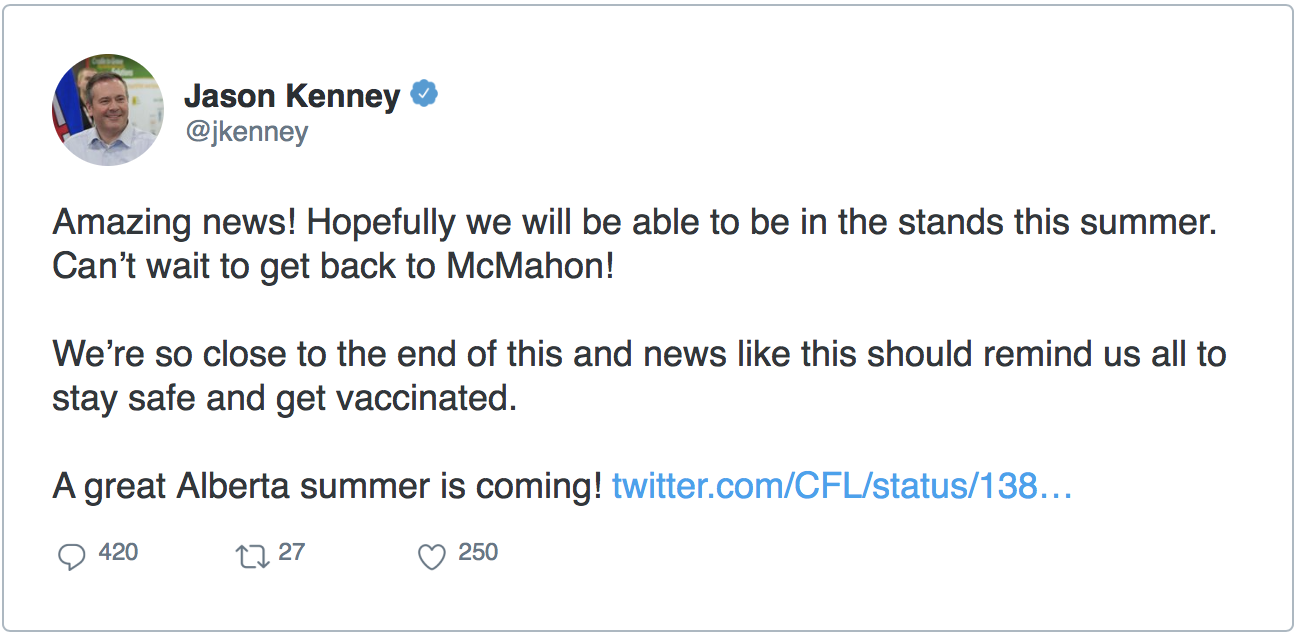
Task: Like the tweet with the heart icon
Action: [431, 556]
